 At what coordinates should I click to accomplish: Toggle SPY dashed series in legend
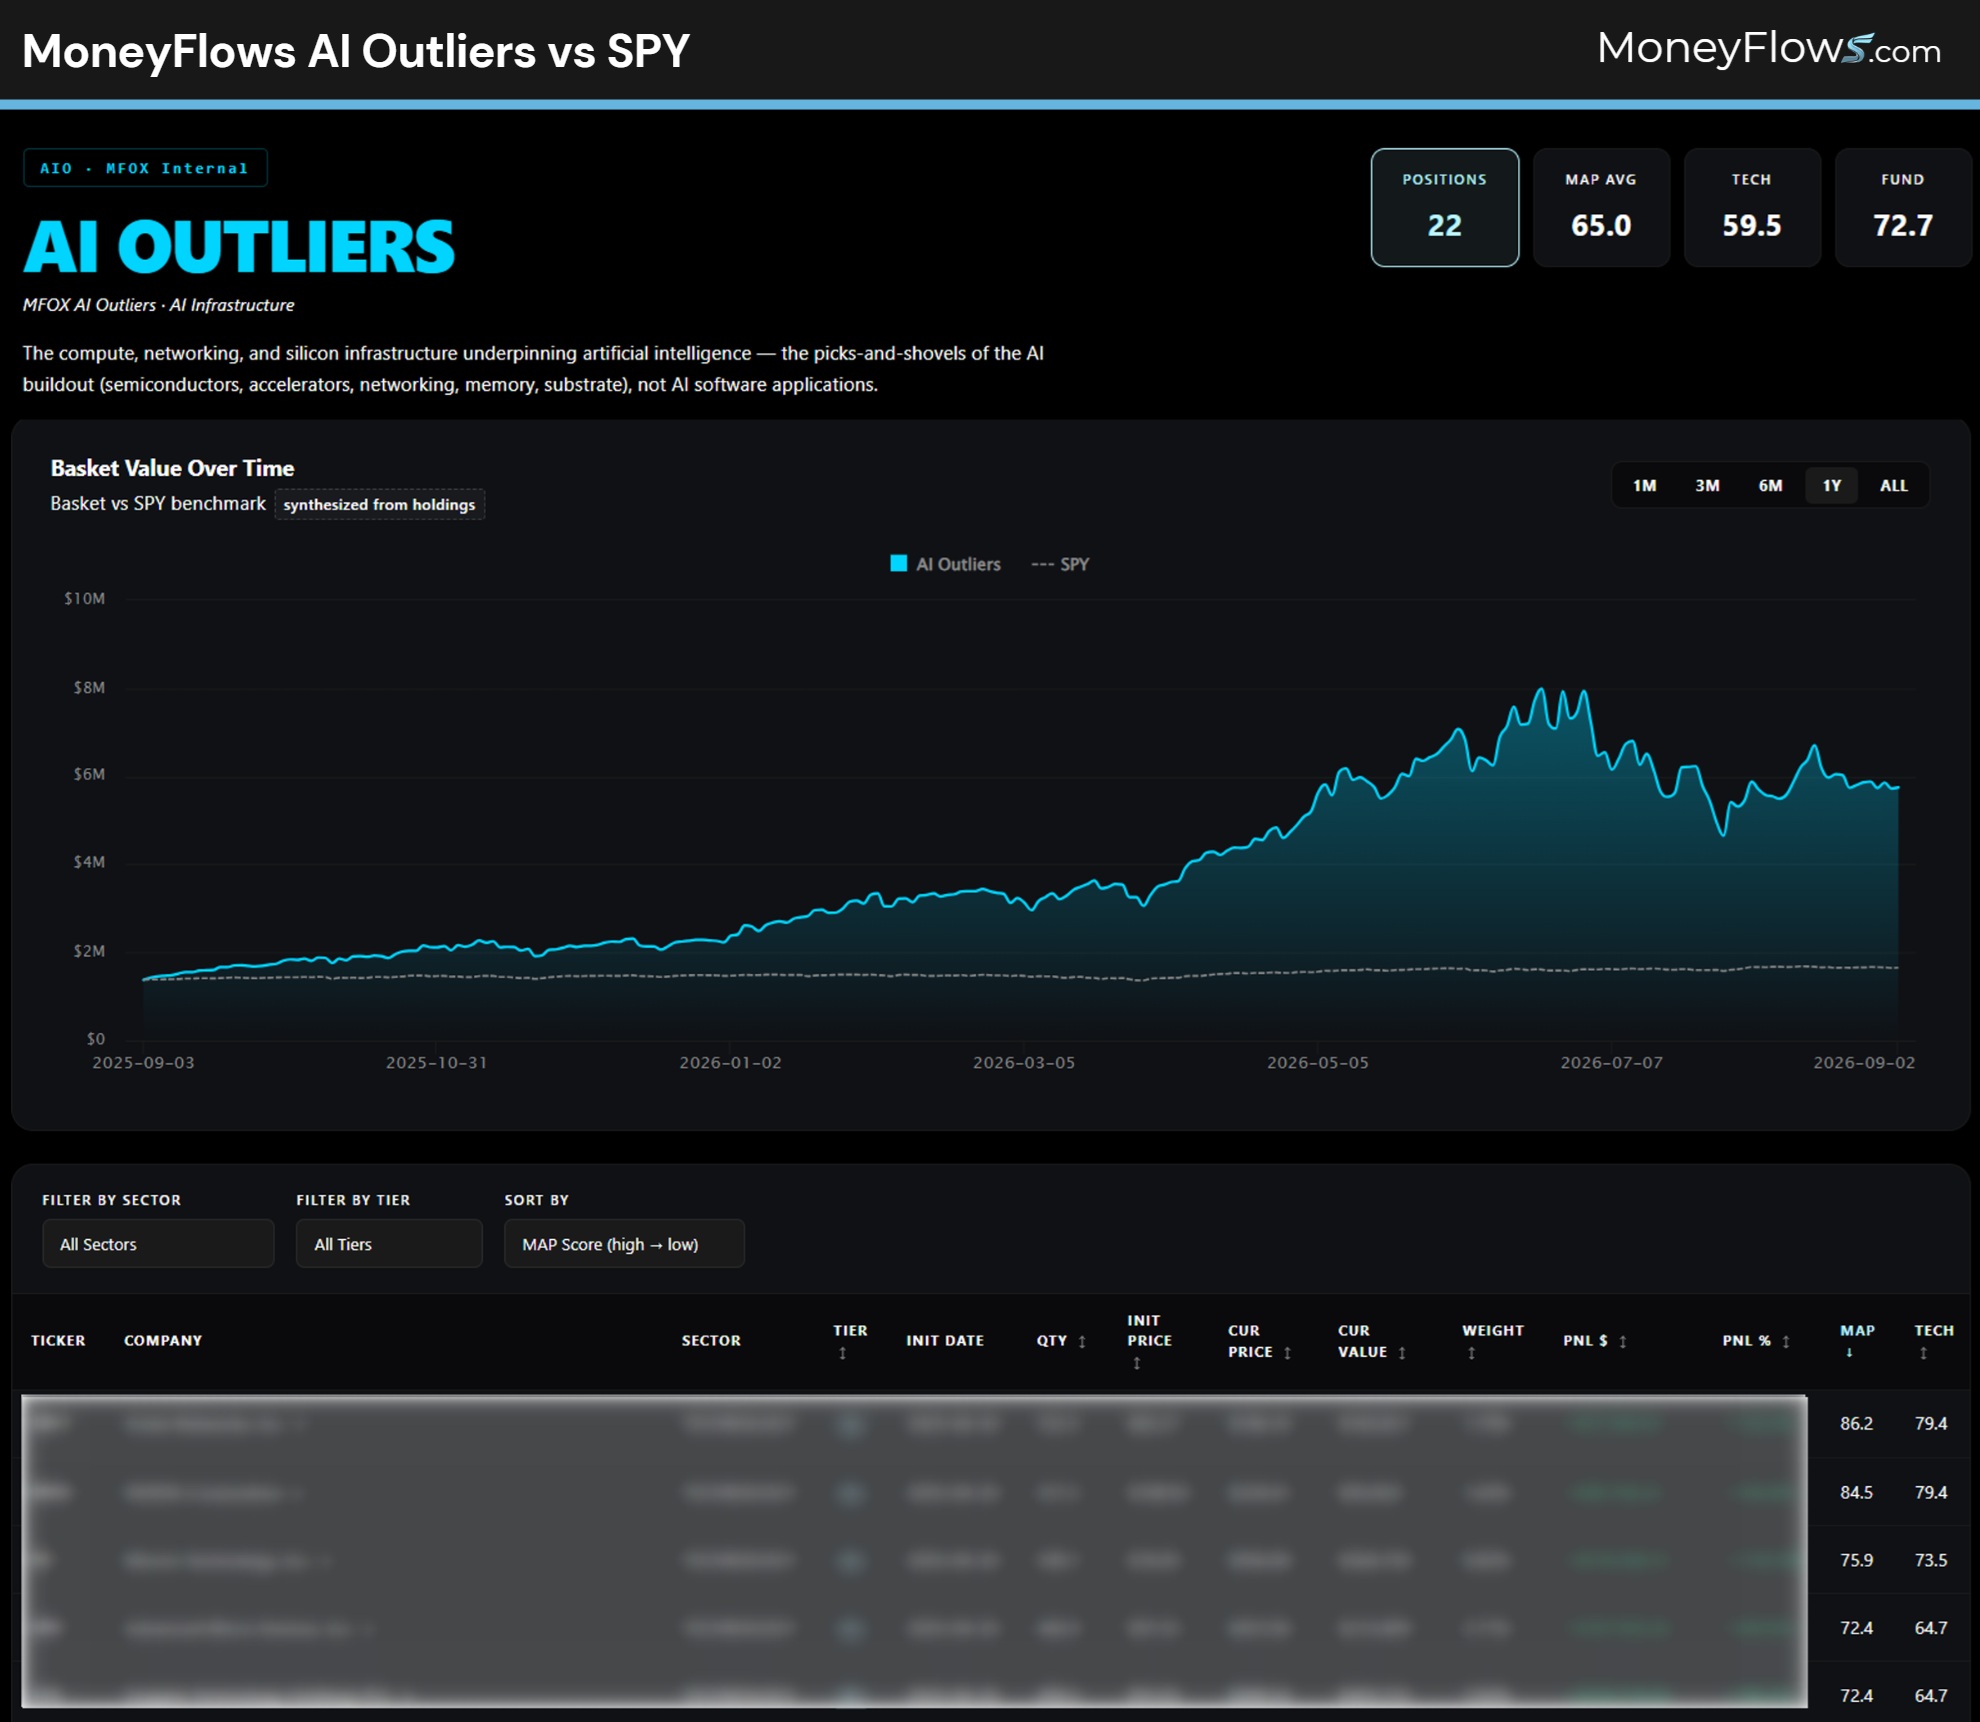click(1060, 564)
